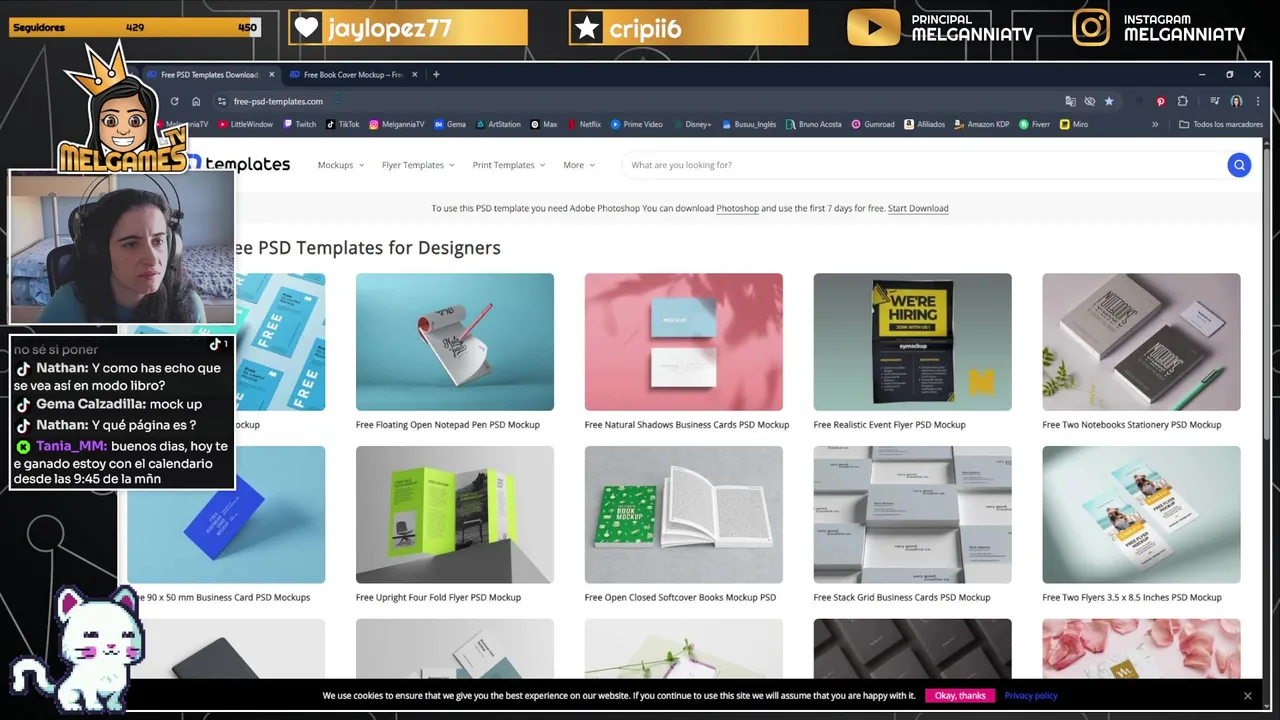
Task: Open the Fiverr bookmark
Action: pos(1035,124)
